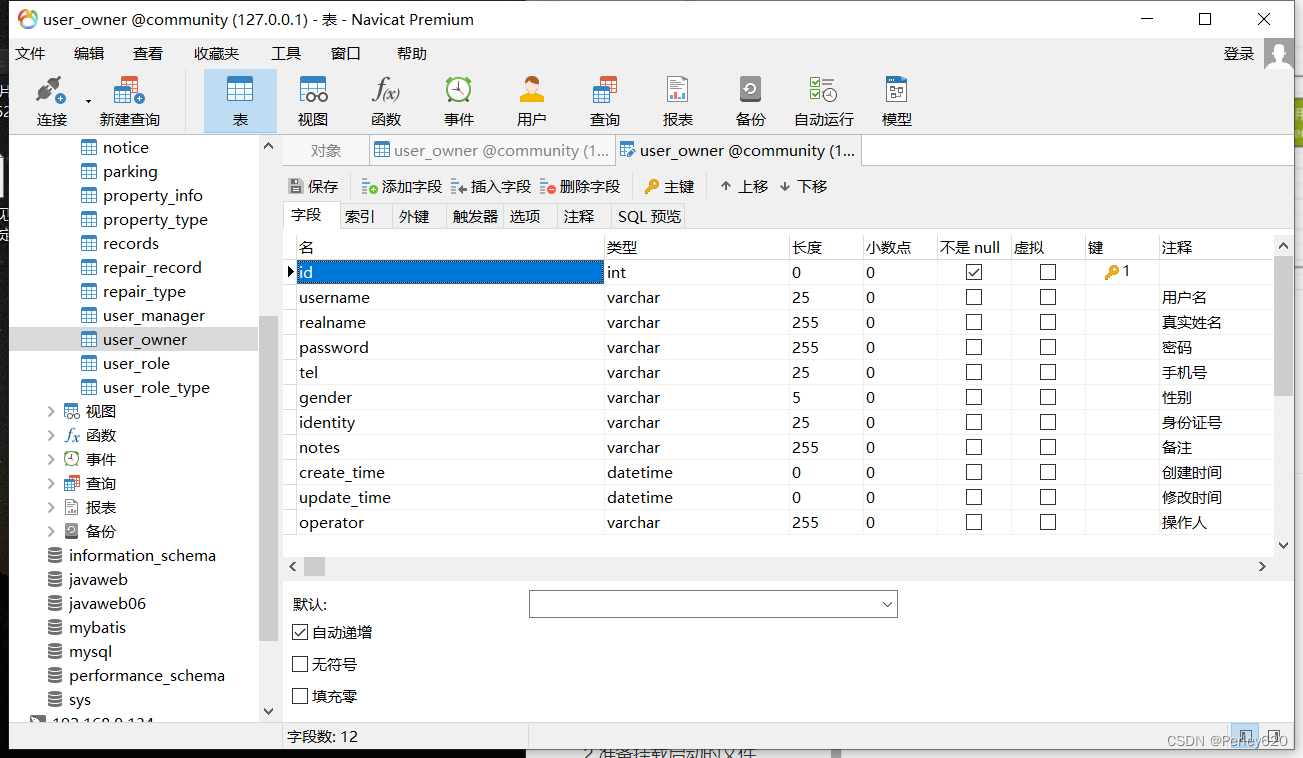The height and width of the screenshot is (758, 1303).
Task: Expand the 查询 tree node
Action: (x=51, y=484)
